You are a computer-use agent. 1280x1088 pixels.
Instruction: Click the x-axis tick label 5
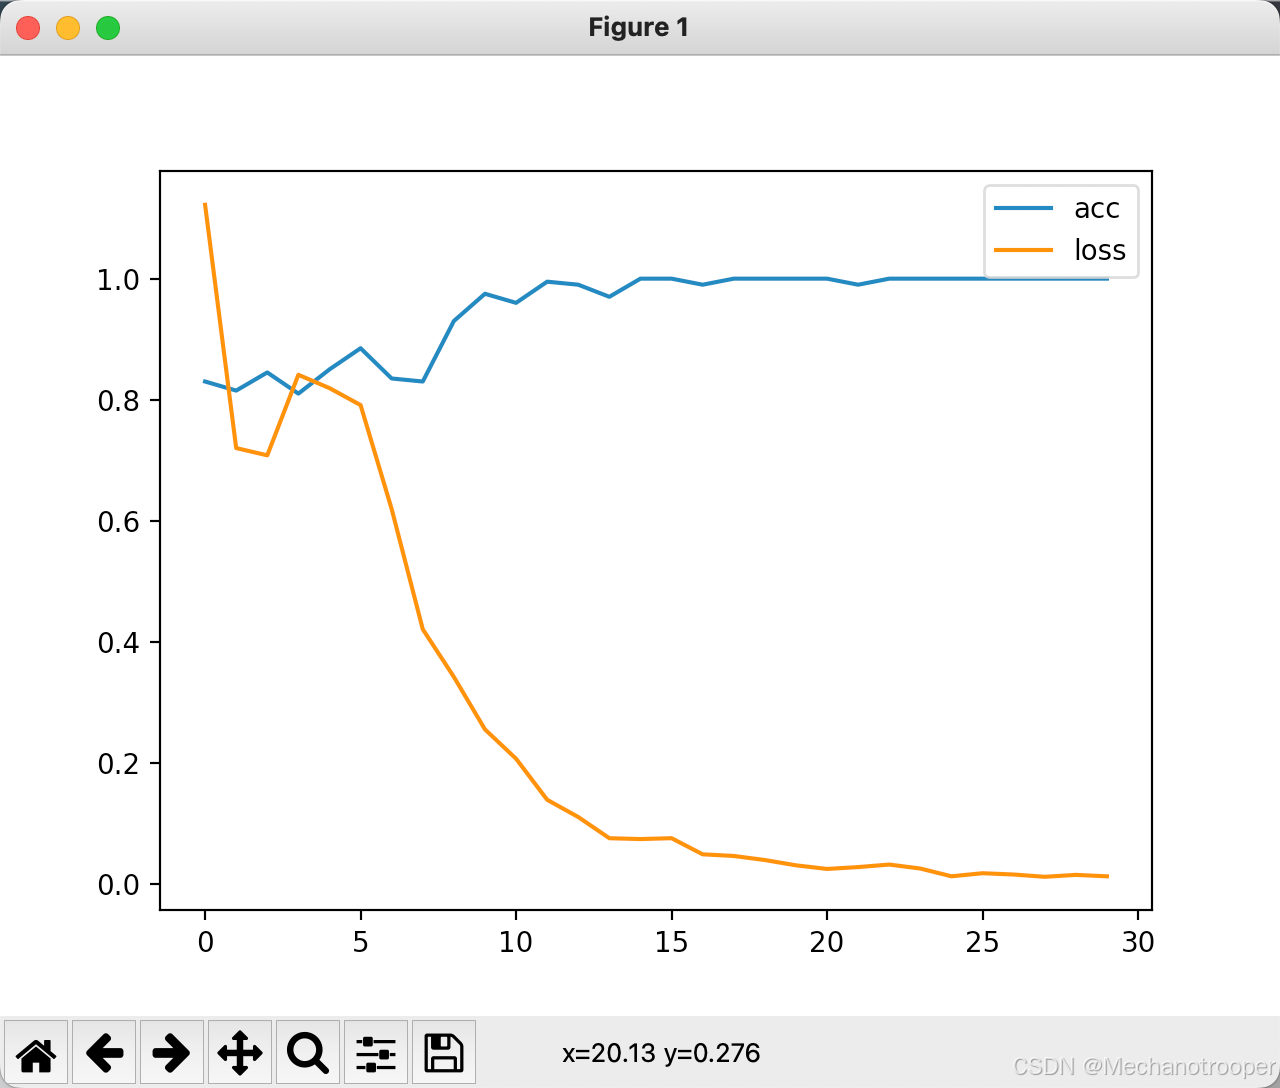pos(360,942)
